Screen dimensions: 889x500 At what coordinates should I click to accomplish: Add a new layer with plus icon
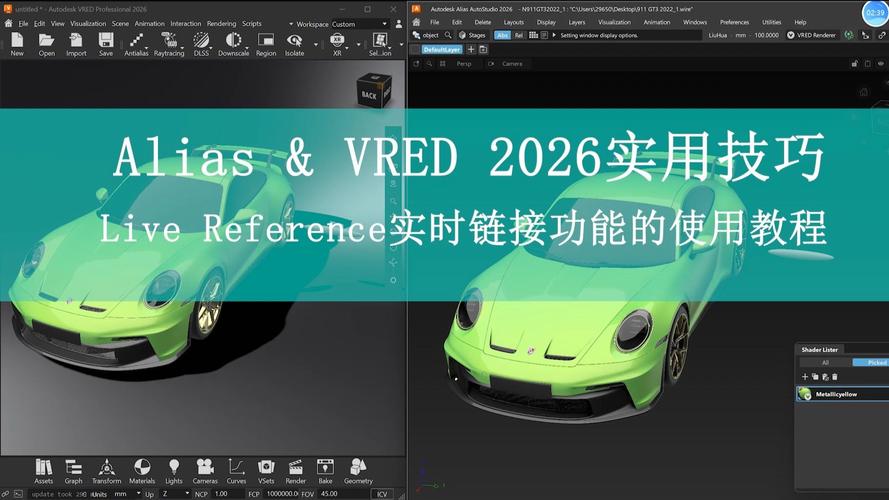(x=471, y=50)
